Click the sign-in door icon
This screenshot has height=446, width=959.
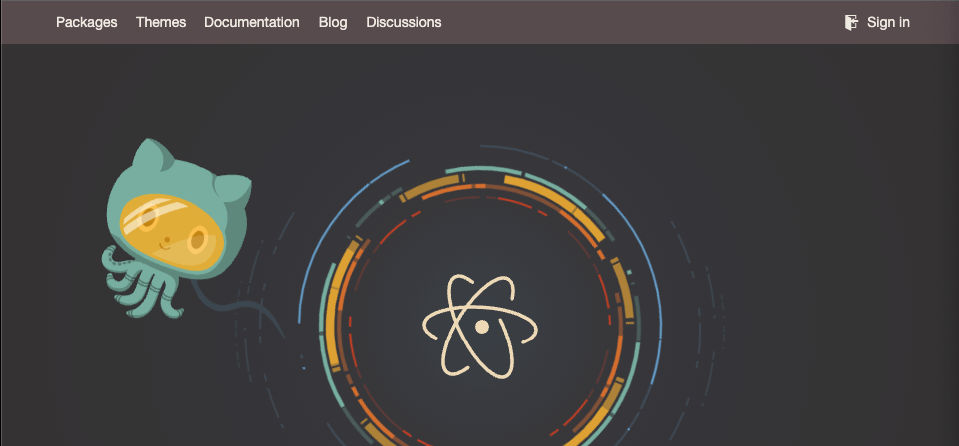[851, 23]
